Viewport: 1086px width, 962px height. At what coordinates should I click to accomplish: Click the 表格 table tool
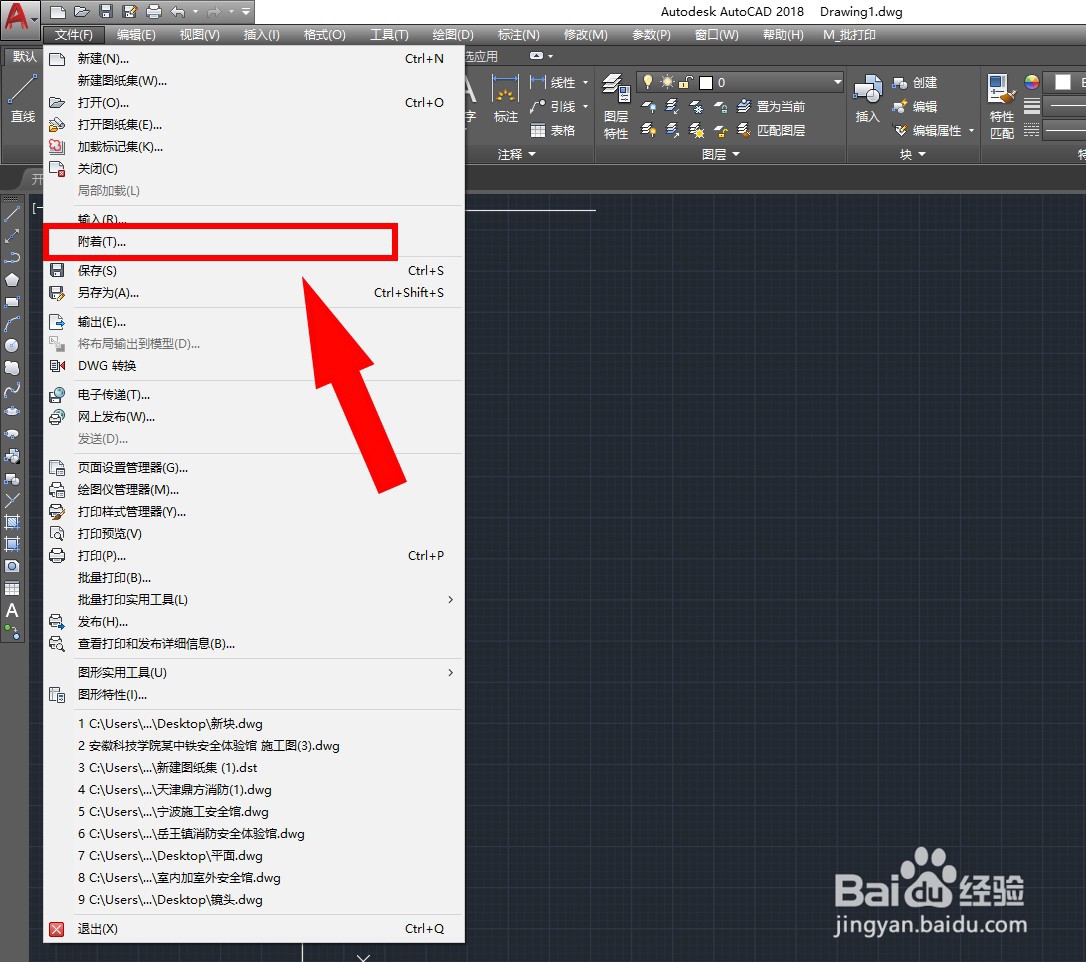[553, 130]
